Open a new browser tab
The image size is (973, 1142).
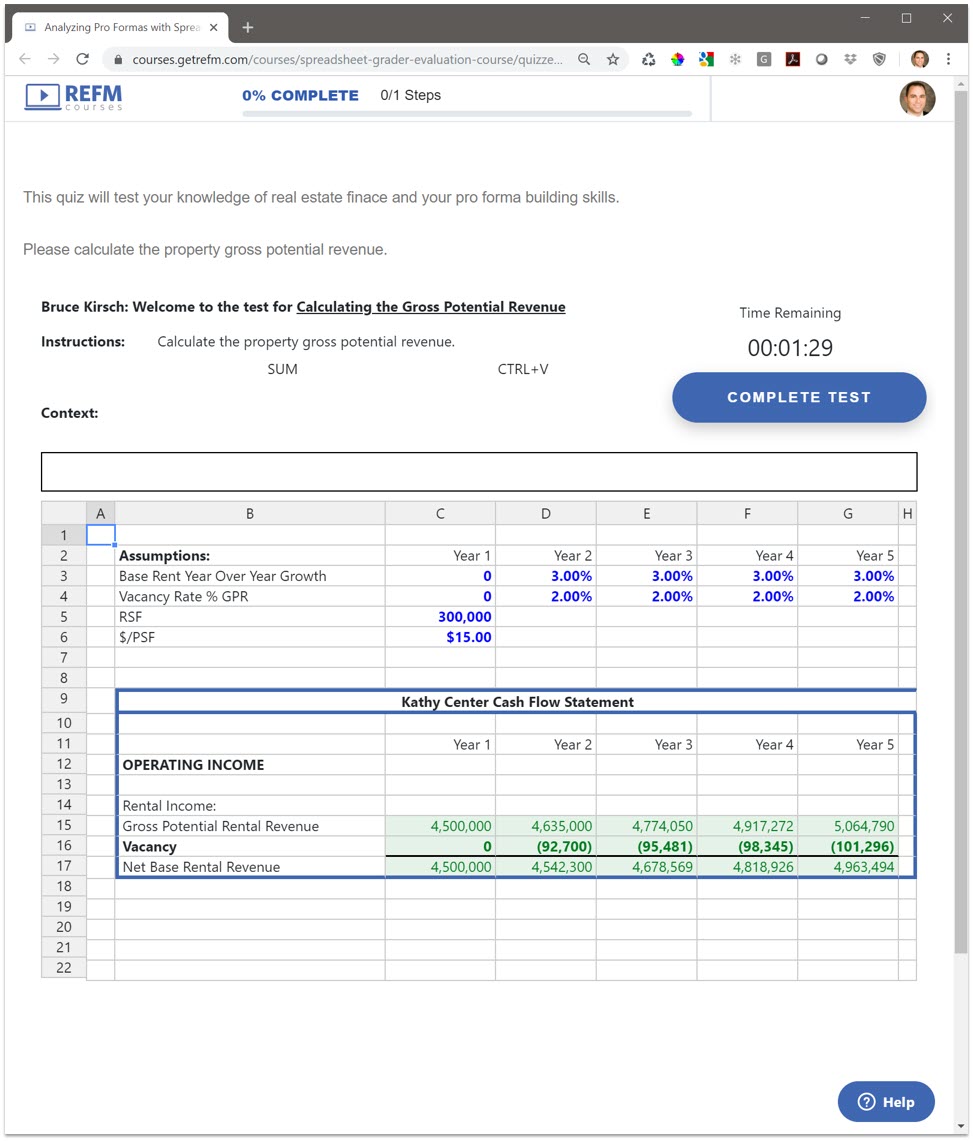click(248, 27)
